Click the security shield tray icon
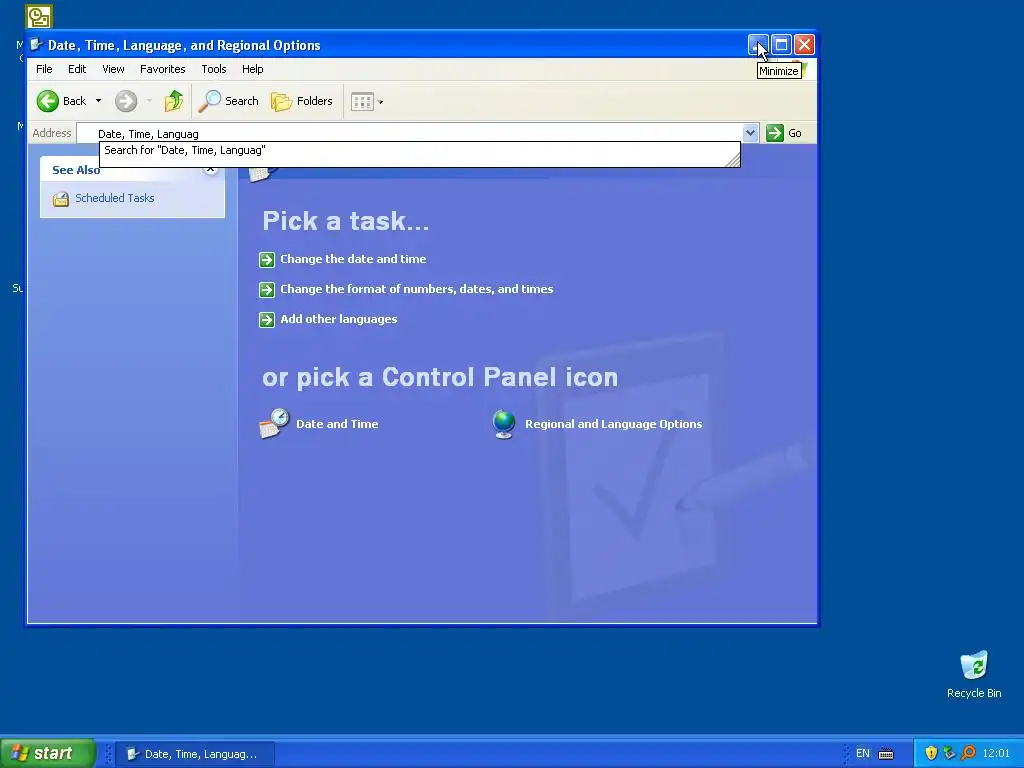This screenshot has height=768, width=1024. (931, 754)
